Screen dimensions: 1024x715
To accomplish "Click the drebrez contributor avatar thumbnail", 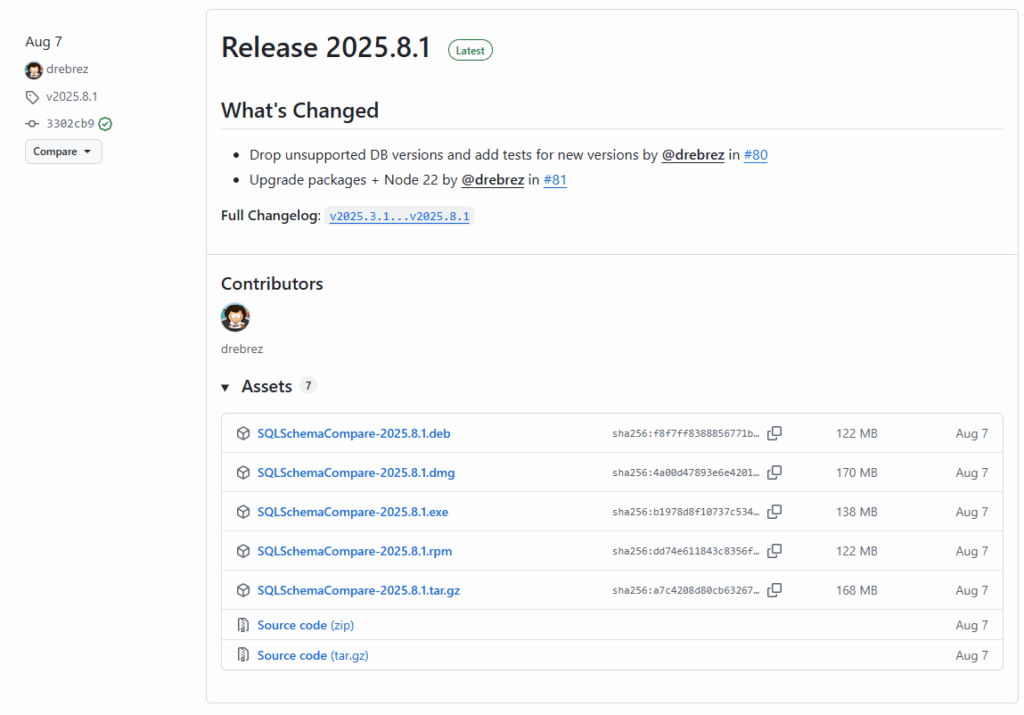I will point(235,318).
